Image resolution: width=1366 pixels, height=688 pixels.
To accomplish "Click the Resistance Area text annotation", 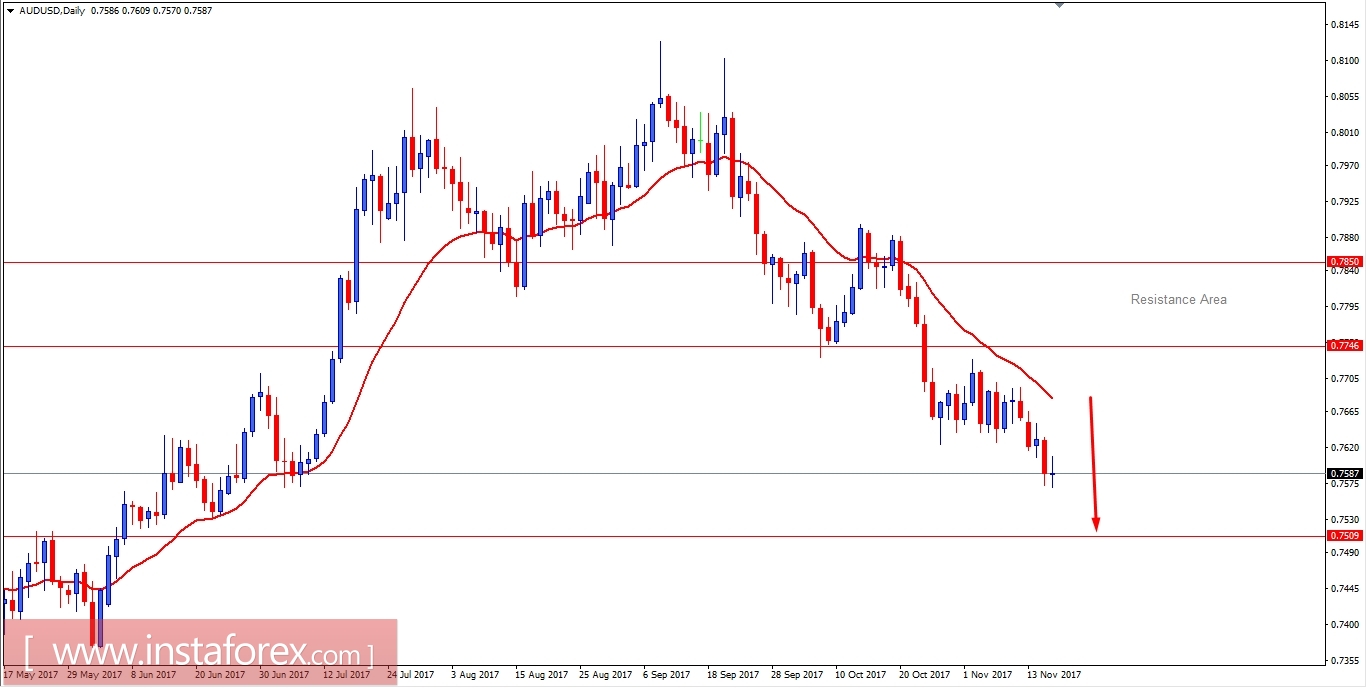I will point(1178,299).
